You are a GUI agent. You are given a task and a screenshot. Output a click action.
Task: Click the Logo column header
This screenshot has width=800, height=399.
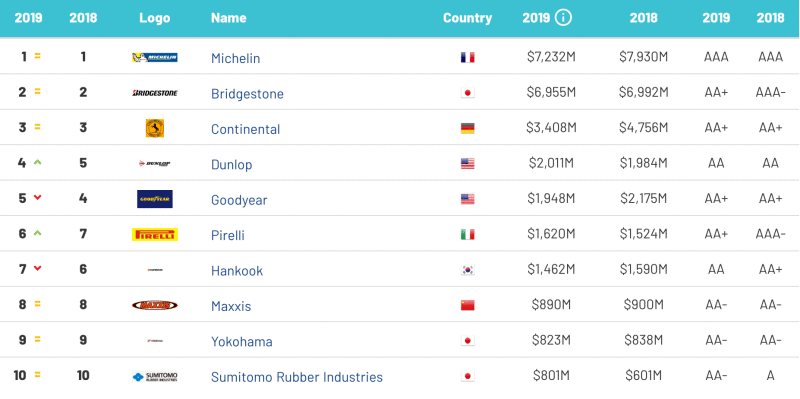[155, 18]
